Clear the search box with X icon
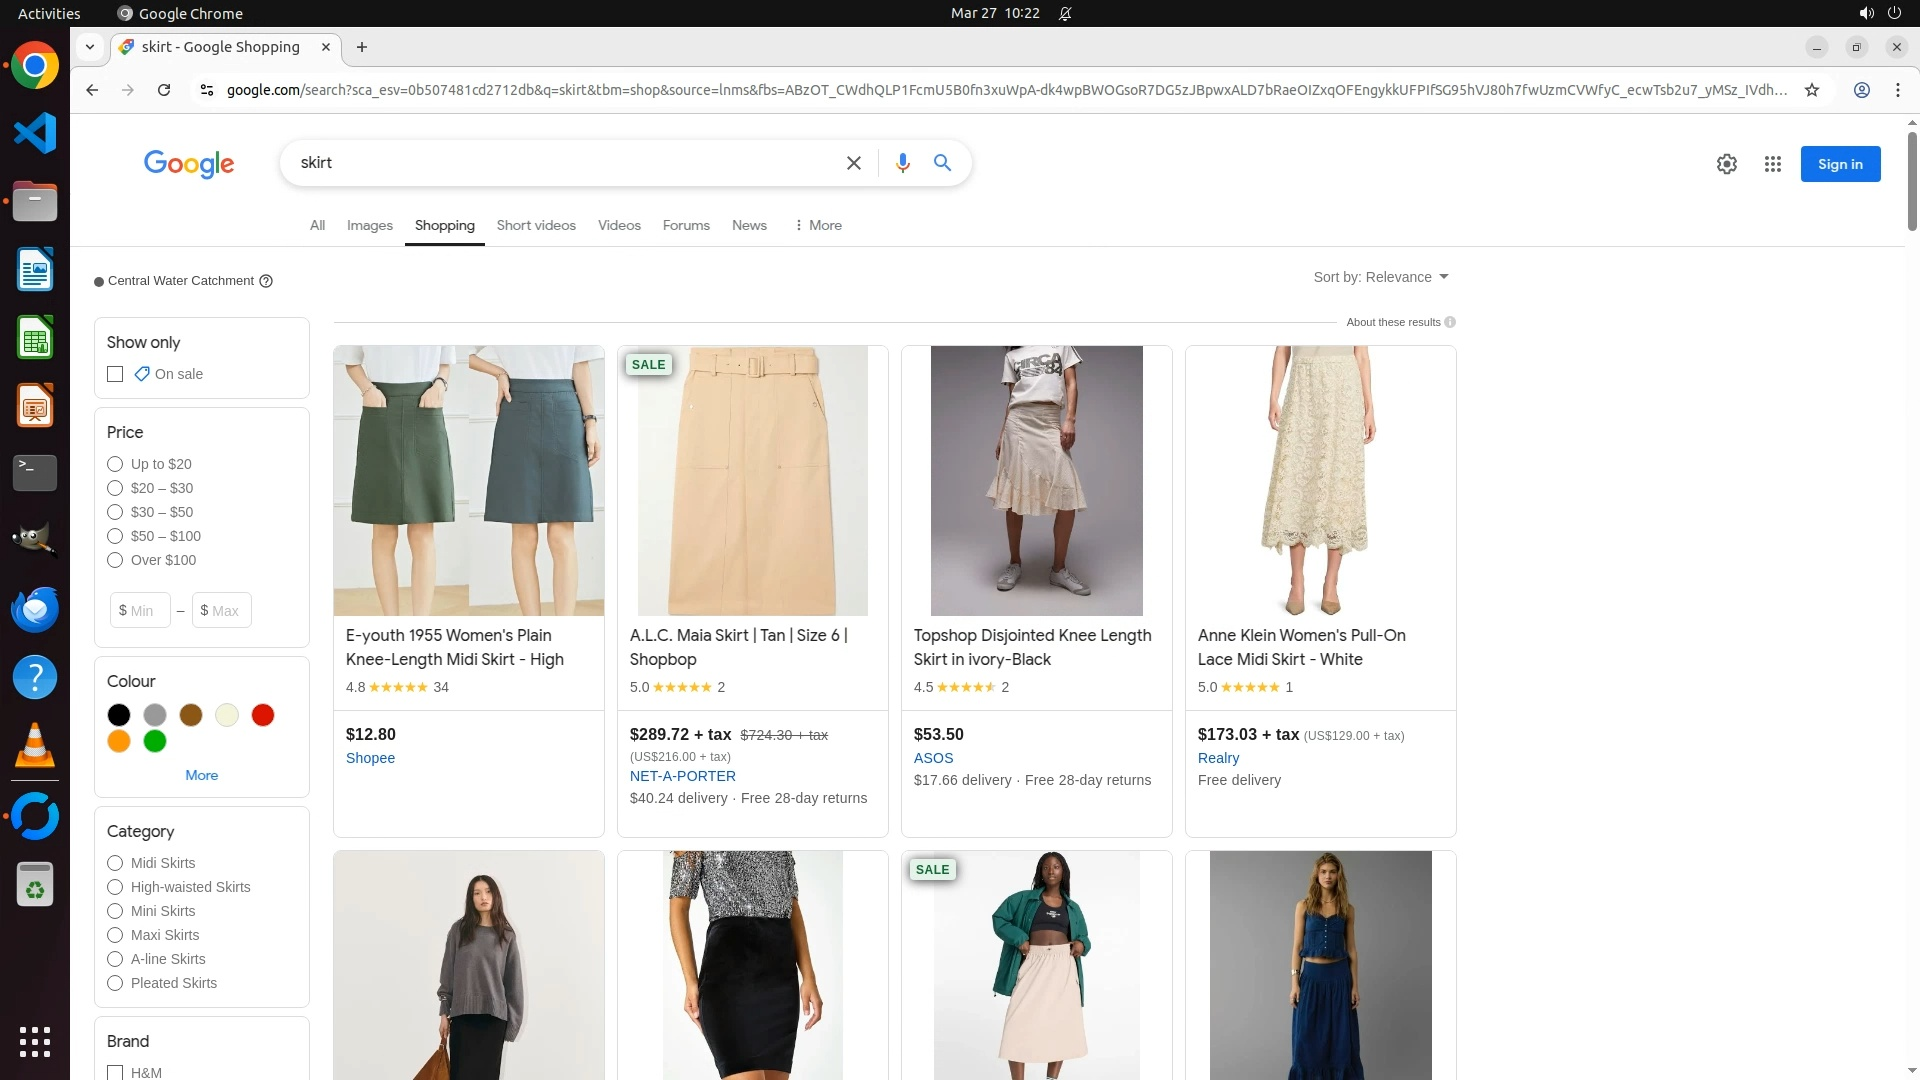 pos(853,163)
